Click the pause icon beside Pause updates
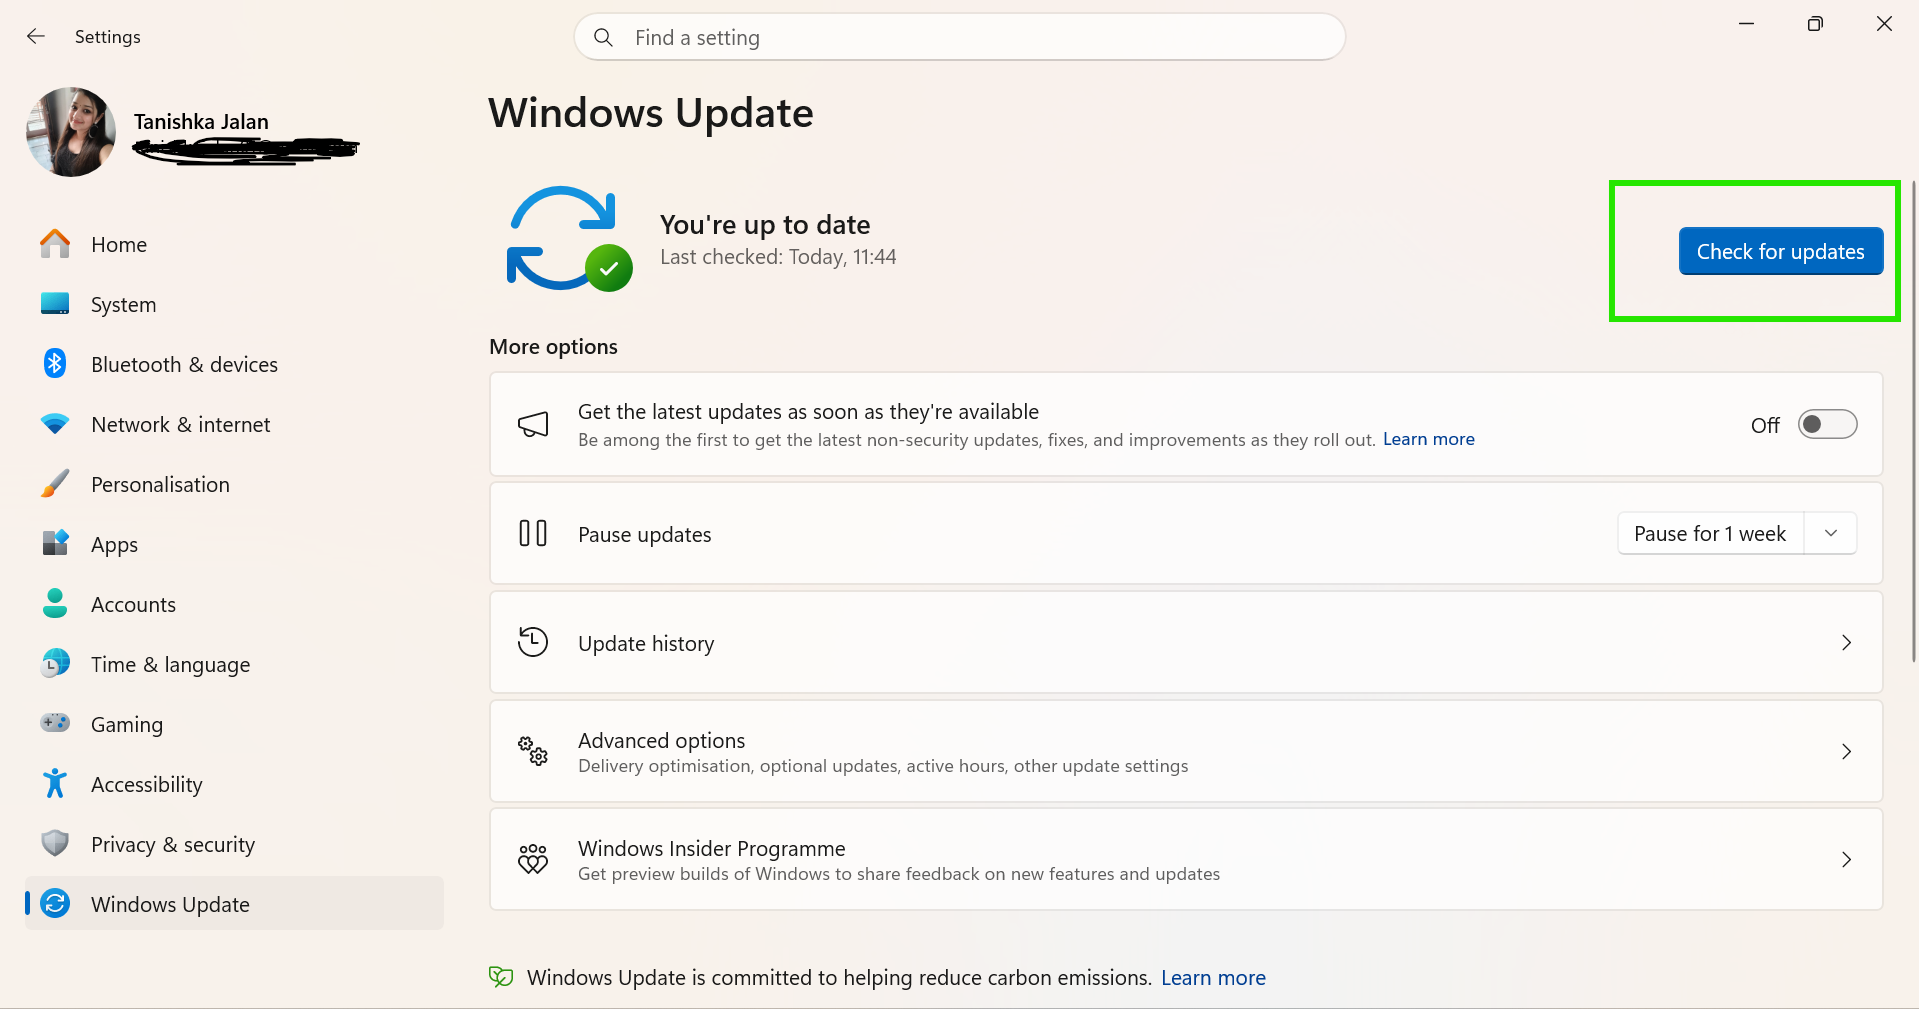The width and height of the screenshot is (1919, 1009). [x=533, y=533]
